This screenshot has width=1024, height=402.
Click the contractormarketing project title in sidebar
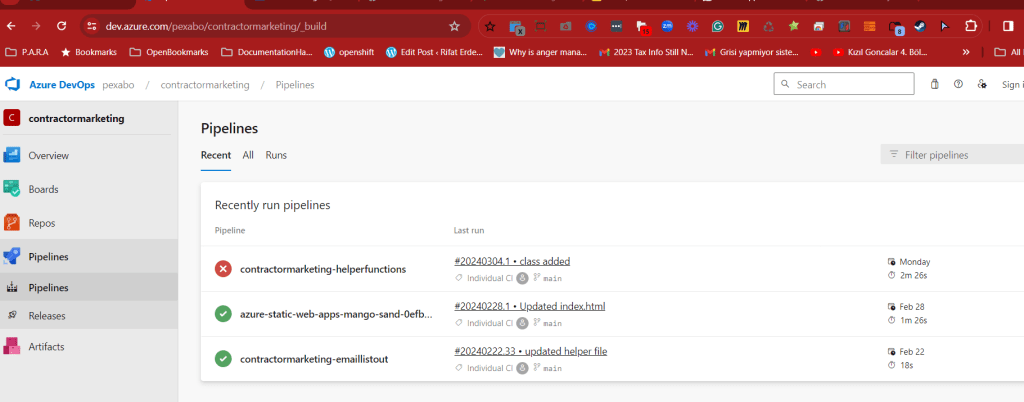(x=76, y=118)
